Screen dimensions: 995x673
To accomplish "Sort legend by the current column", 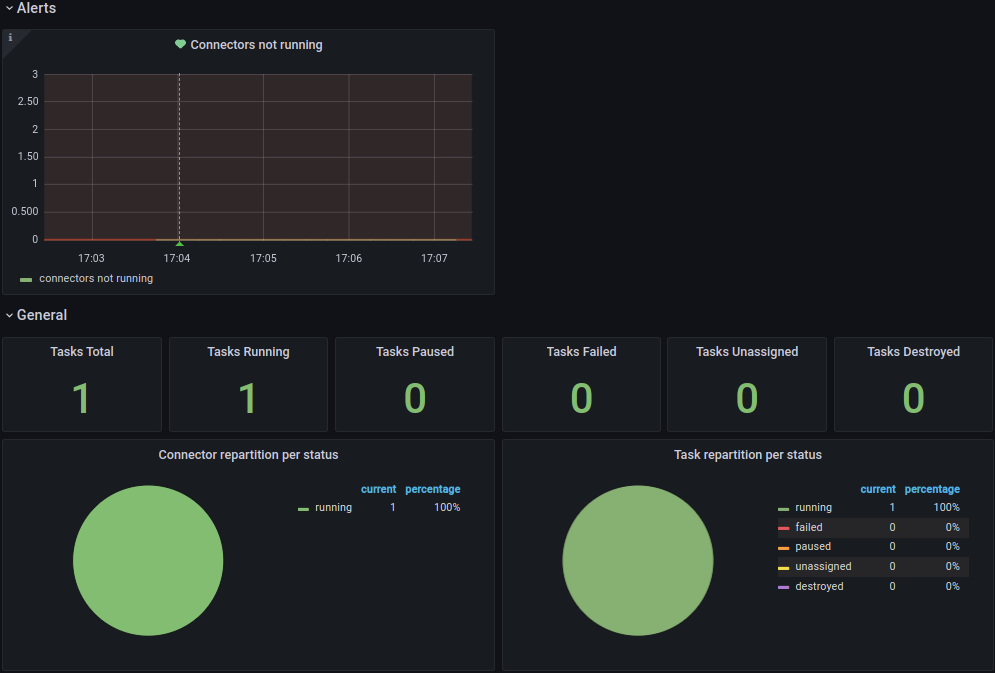I will tap(878, 489).
